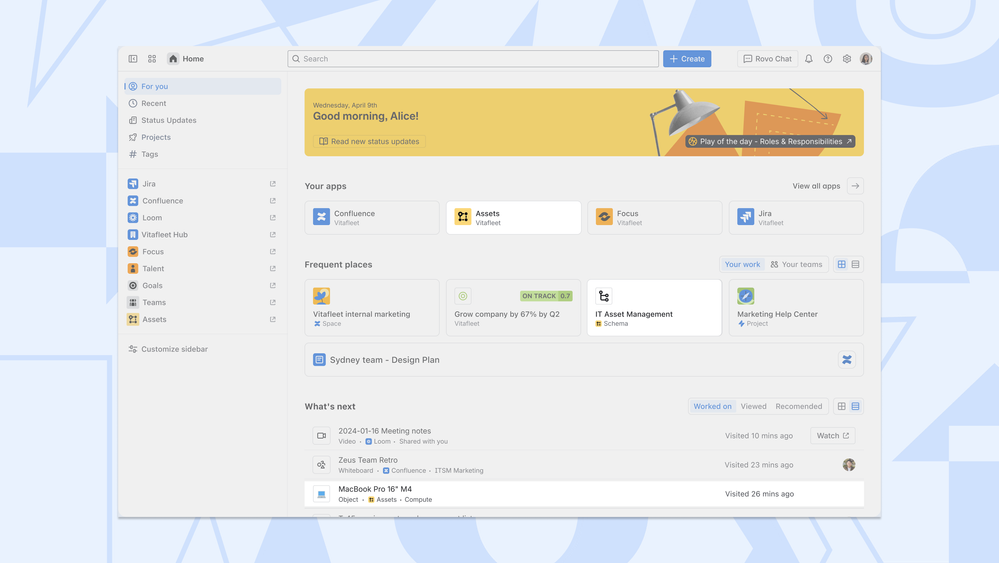Open Assets from the sidebar
The image size is (999, 563).
tap(203, 320)
